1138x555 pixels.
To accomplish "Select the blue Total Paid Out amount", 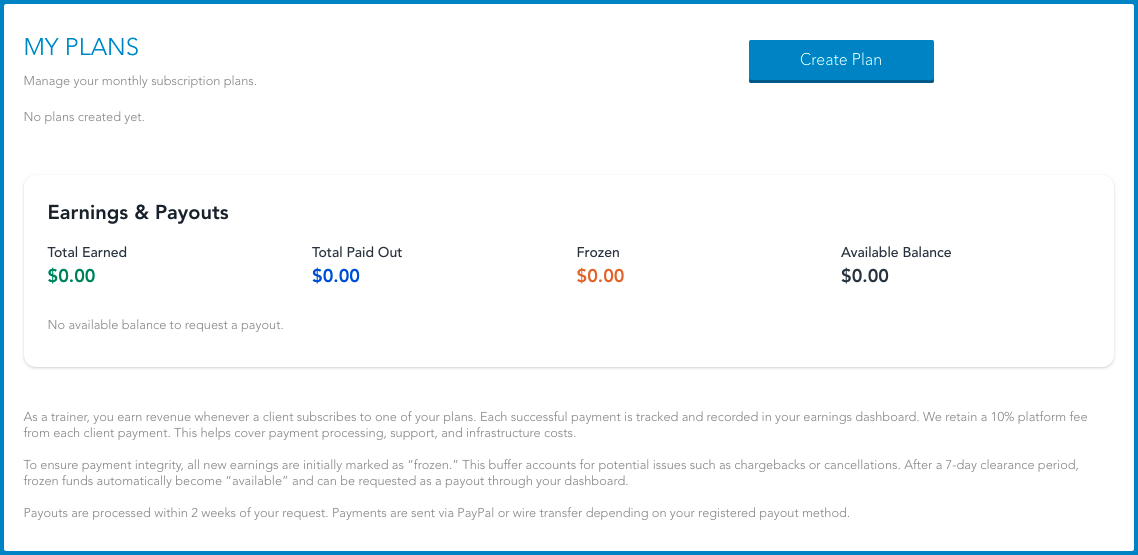I will [x=336, y=276].
